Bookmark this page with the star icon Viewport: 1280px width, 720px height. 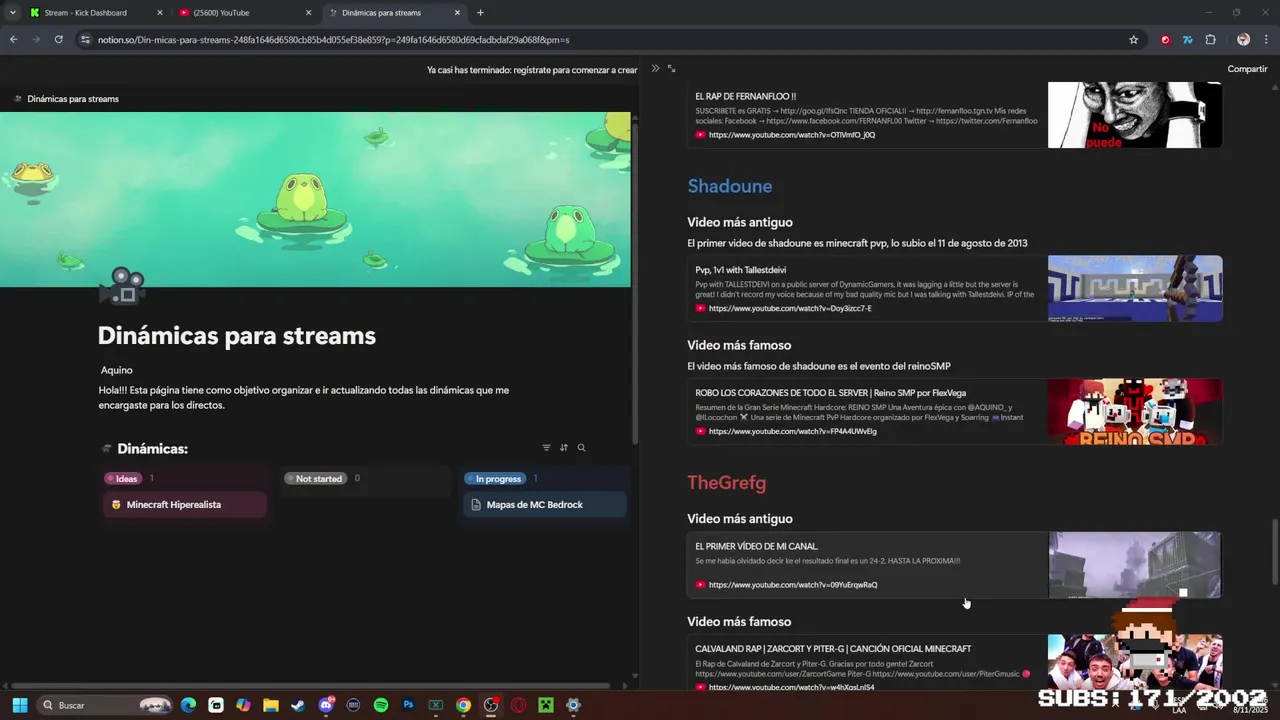(x=1133, y=40)
